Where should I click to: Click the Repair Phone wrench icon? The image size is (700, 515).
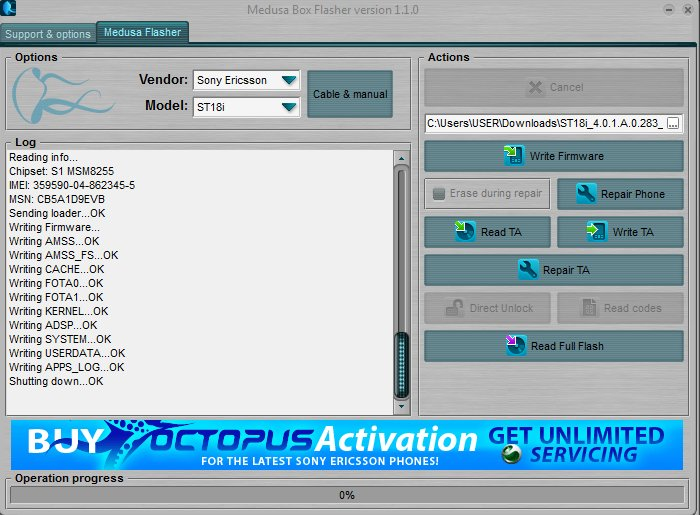coord(585,194)
